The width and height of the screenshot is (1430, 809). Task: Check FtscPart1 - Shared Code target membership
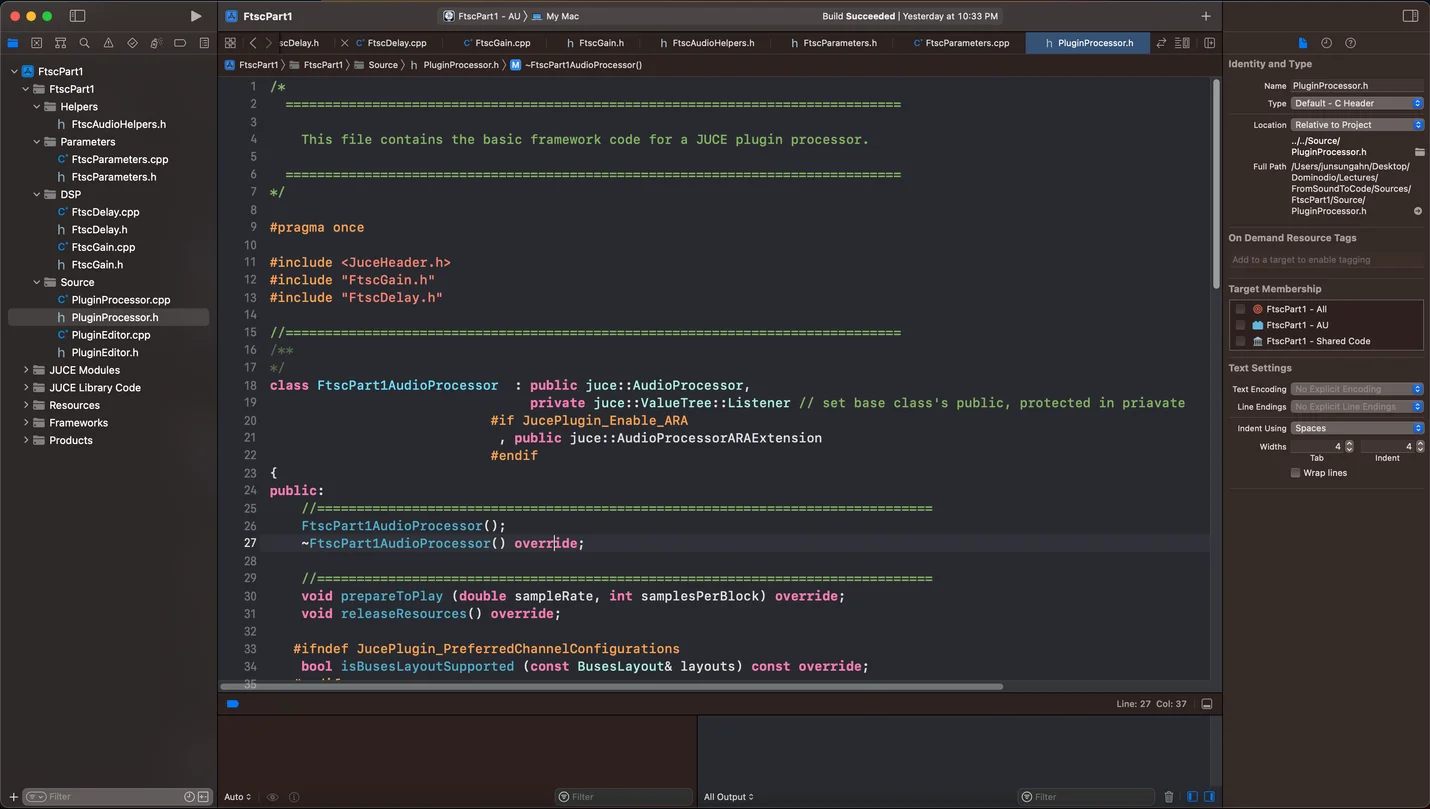click(x=1240, y=341)
